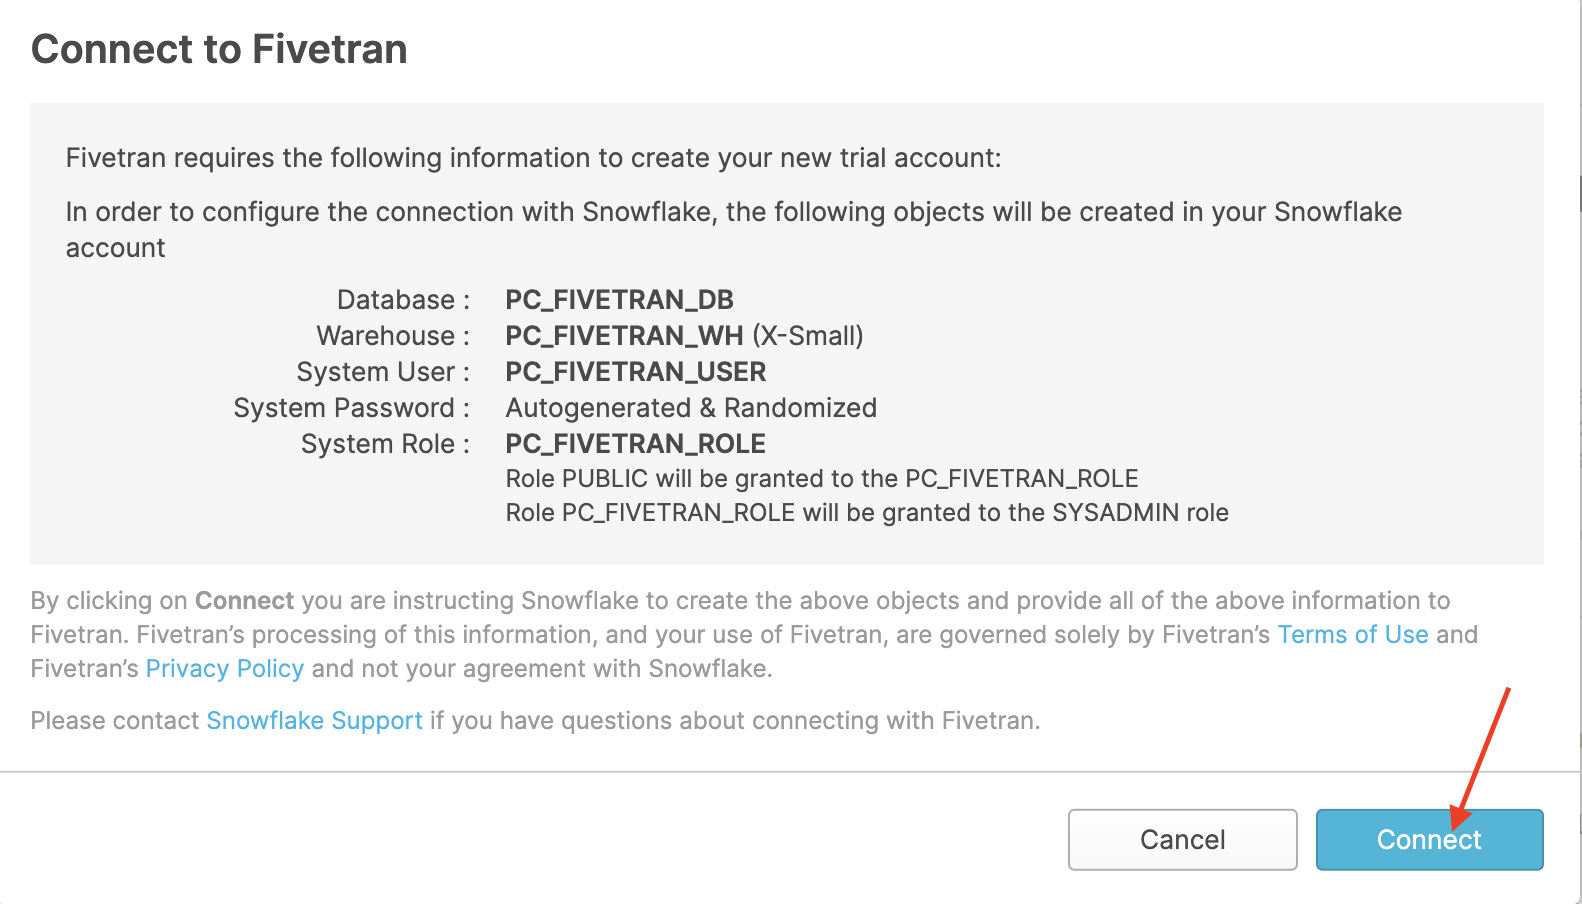Click the blue Connect button

(1428, 839)
